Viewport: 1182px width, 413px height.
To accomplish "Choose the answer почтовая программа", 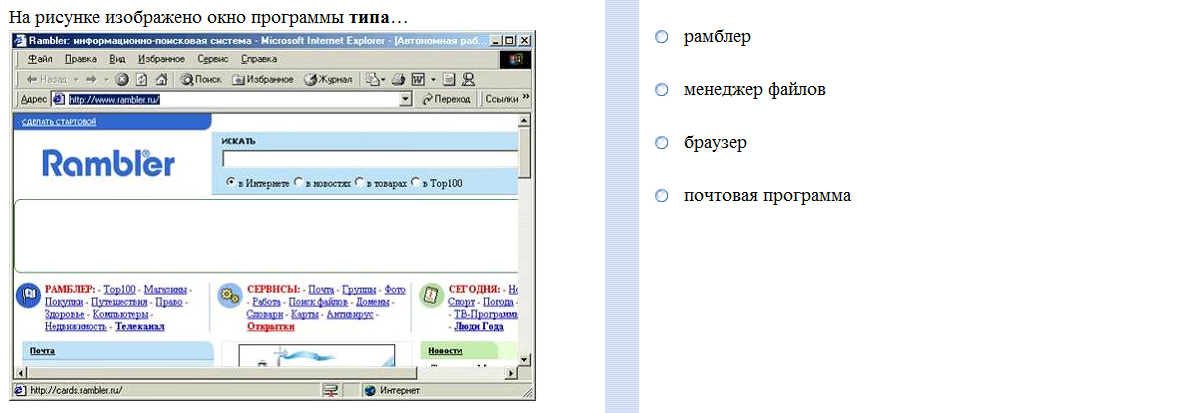I will click(x=662, y=196).
